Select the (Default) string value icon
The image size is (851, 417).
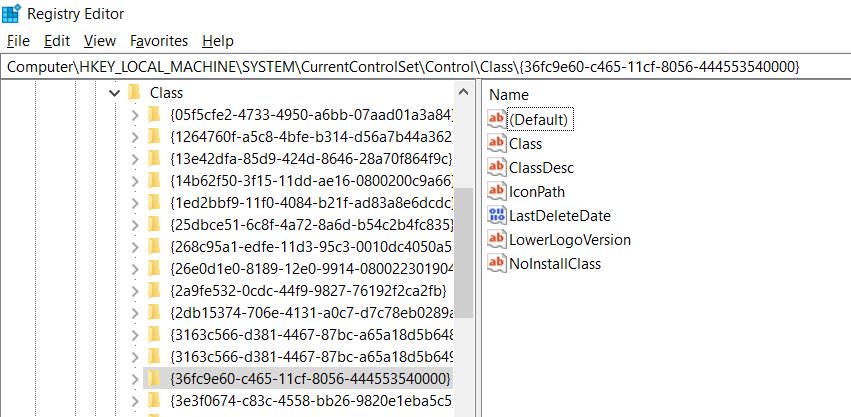(x=497, y=119)
